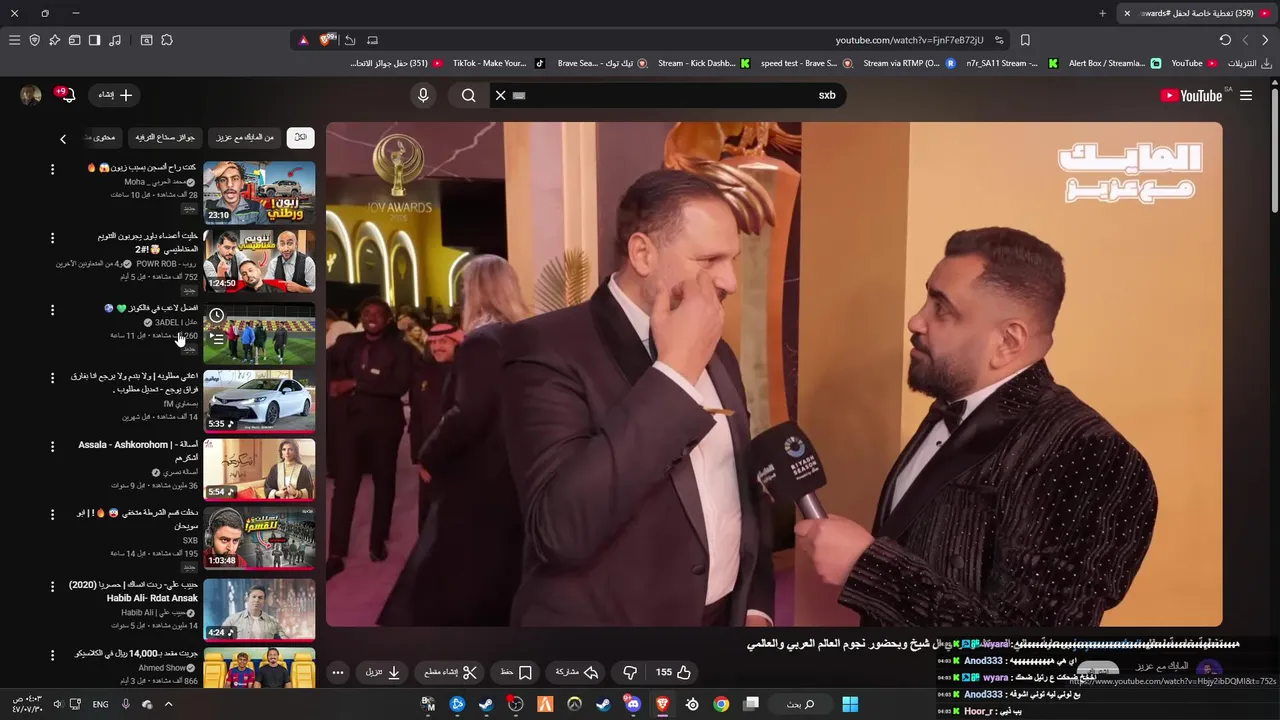The height and width of the screenshot is (720, 1280).
Task: Bookmark this page with the bookmark icon
Action: (1025, 40)
